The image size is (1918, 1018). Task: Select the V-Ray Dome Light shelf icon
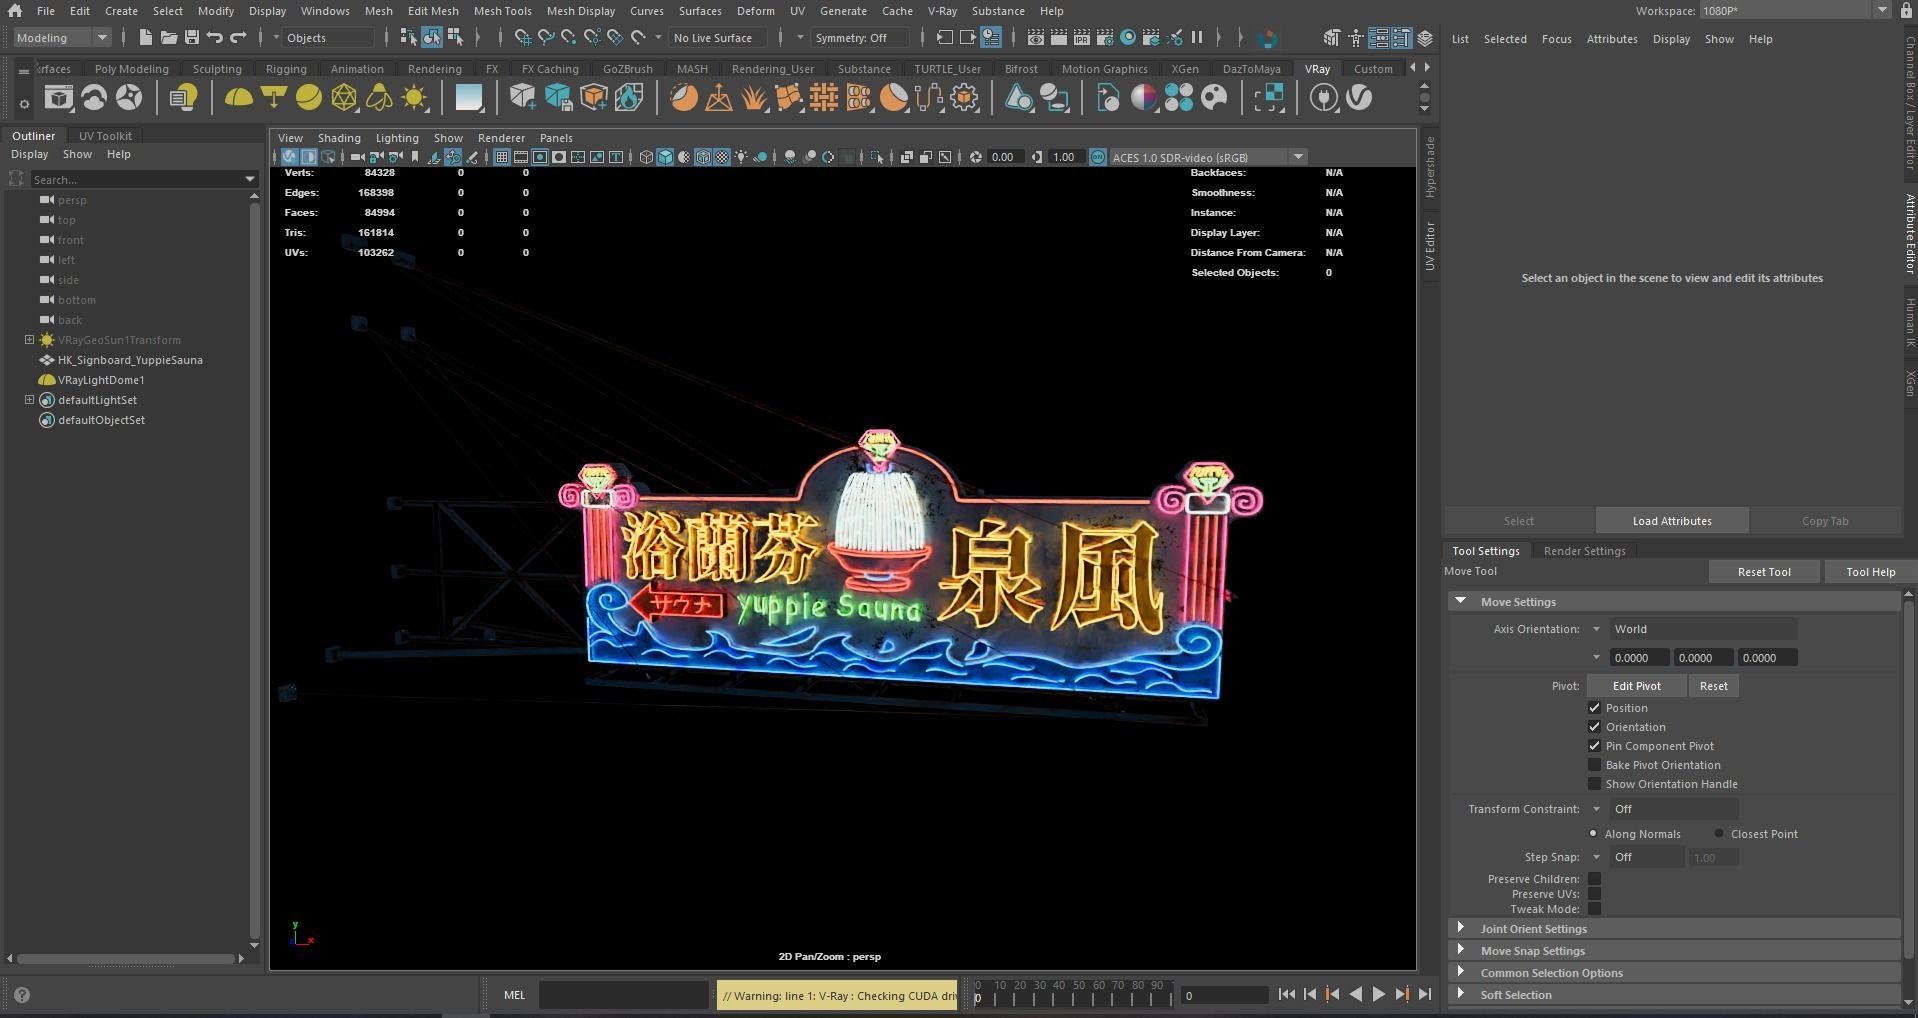tap(238, 98)
